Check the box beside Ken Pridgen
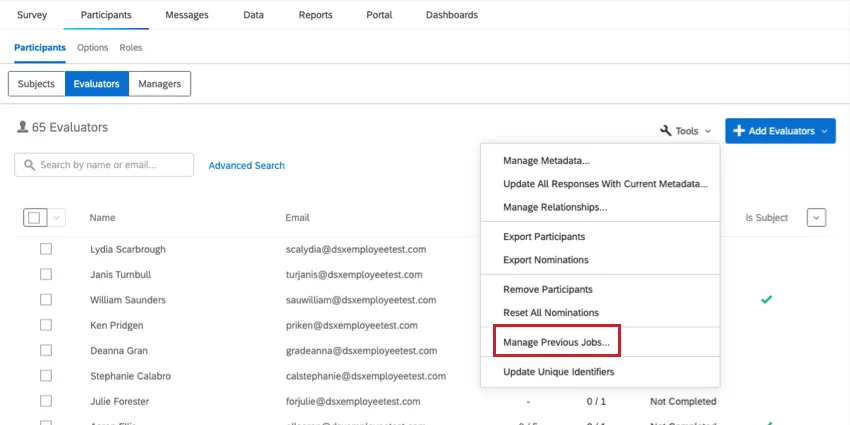850x425 pixels. click(46, 325)
